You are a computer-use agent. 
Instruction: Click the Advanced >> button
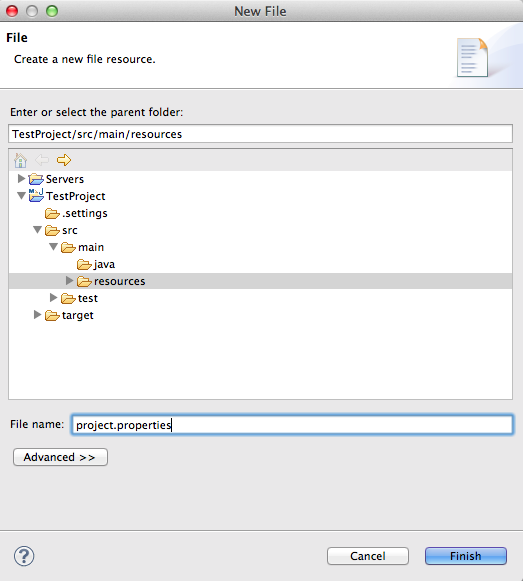click(x=60, y=457)
